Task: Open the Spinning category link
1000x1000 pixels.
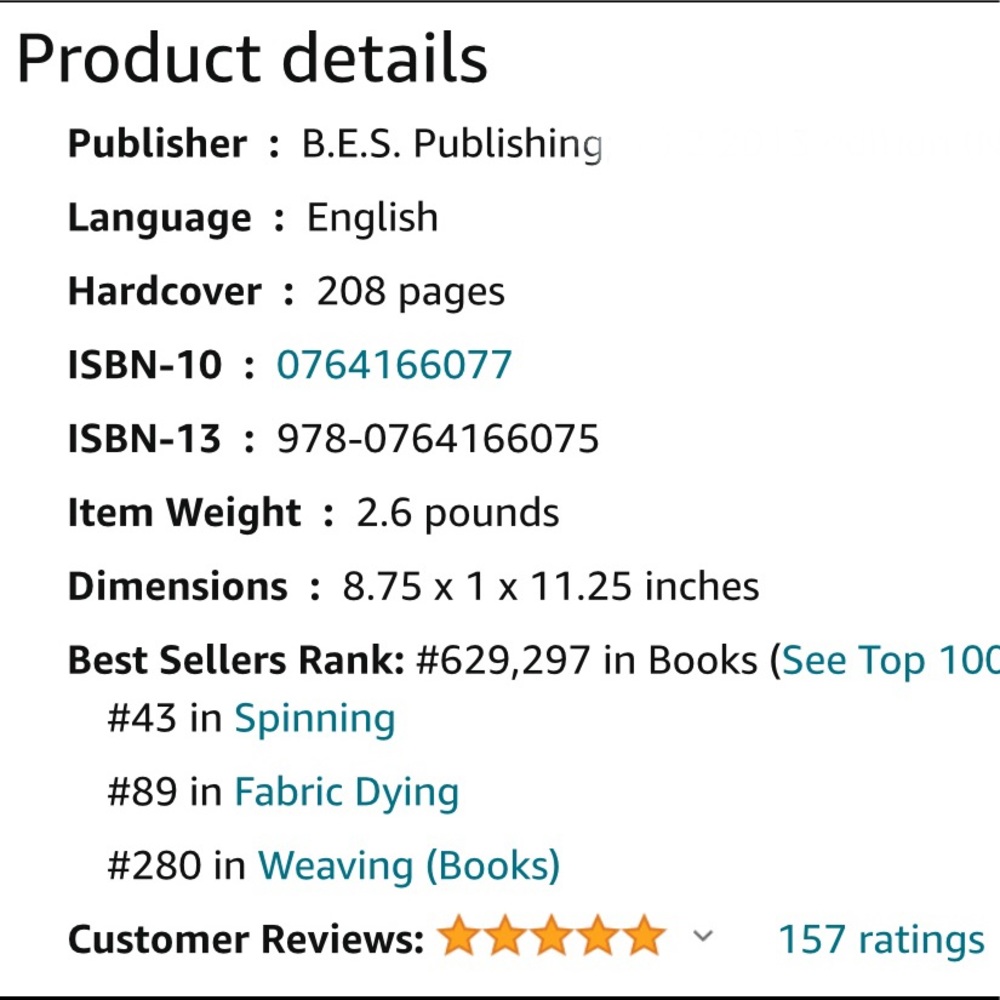Action: [315, 719]
